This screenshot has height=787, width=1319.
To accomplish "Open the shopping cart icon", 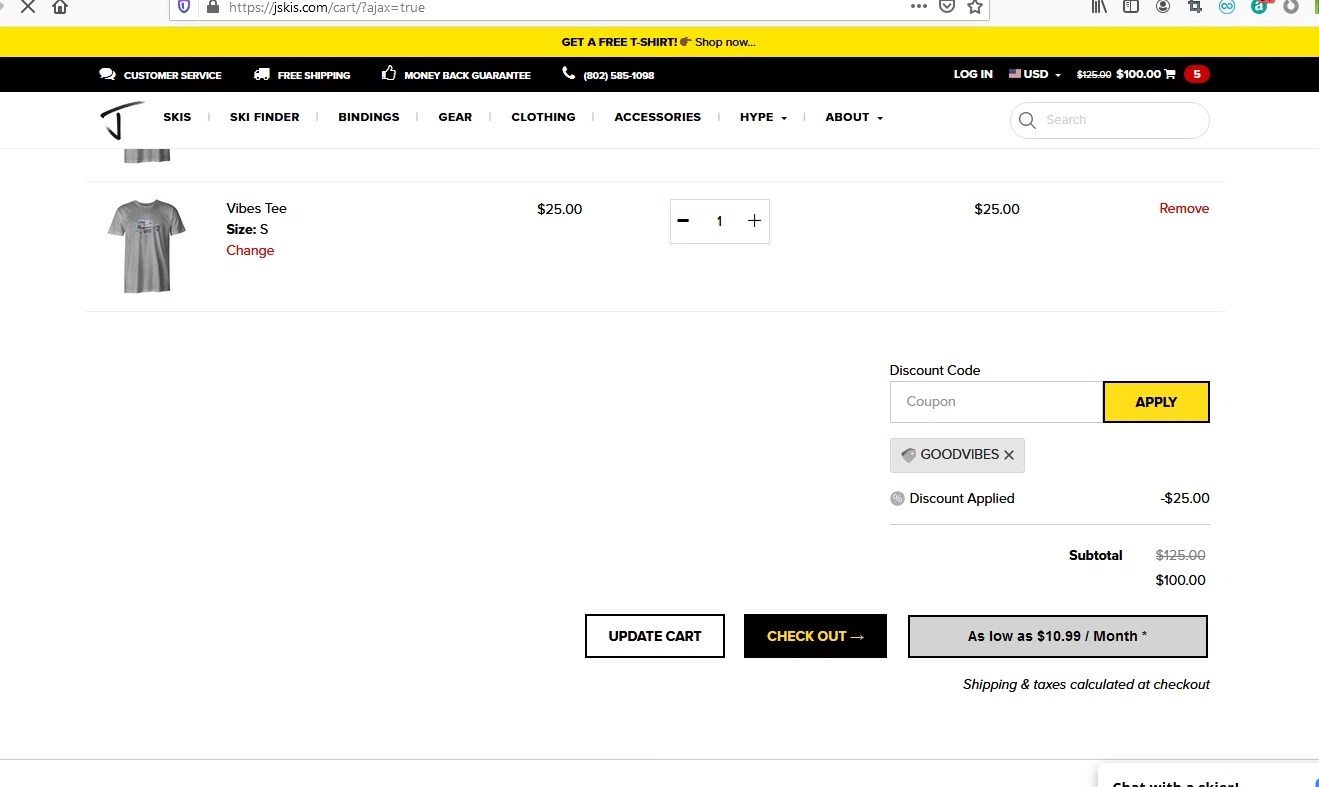I will [1170, 74].
